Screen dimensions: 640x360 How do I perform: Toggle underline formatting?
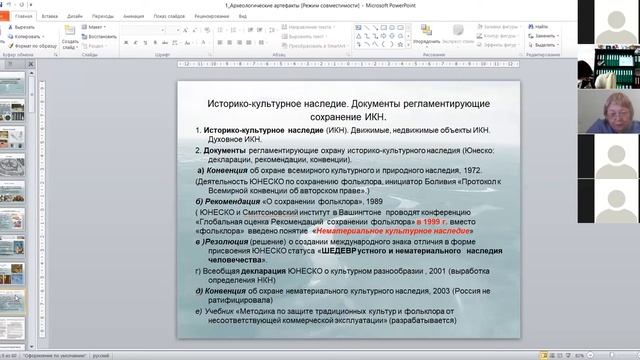pos(145,42)
